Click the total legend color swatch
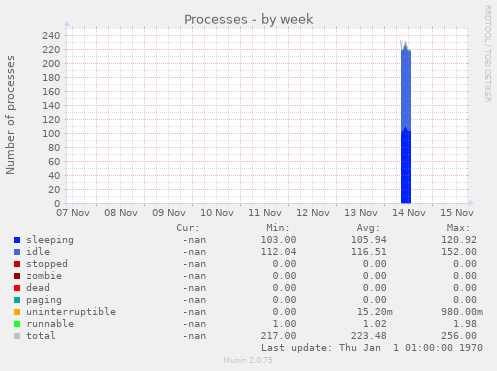This screenshot has height=371, width=497. [17, 336]
